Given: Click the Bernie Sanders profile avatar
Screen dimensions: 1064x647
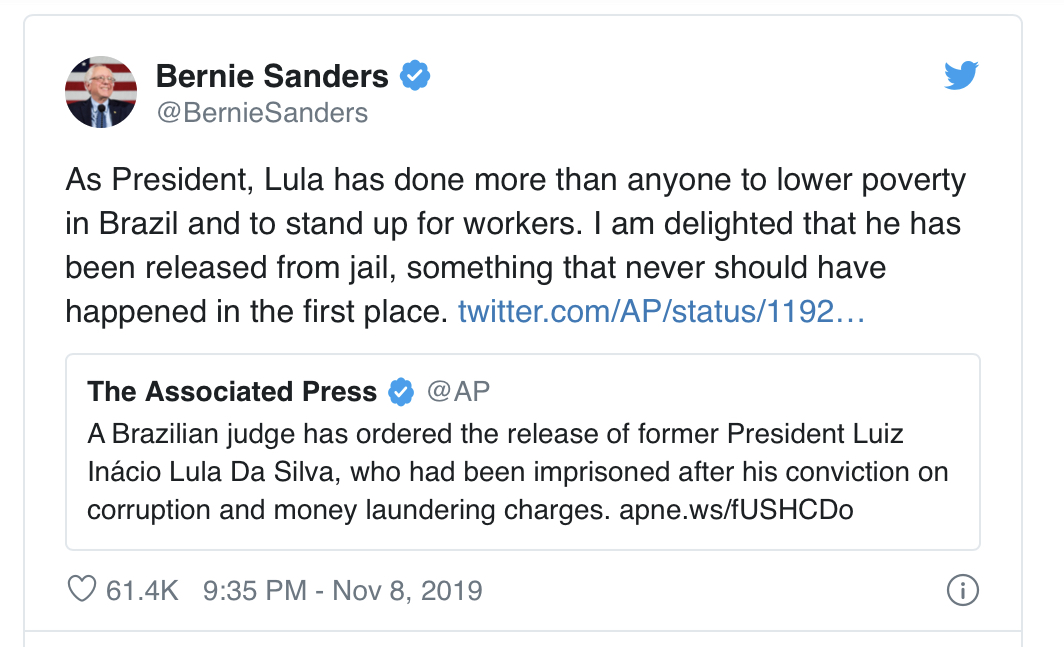Looking at the screenshot, I should [101, 92].
